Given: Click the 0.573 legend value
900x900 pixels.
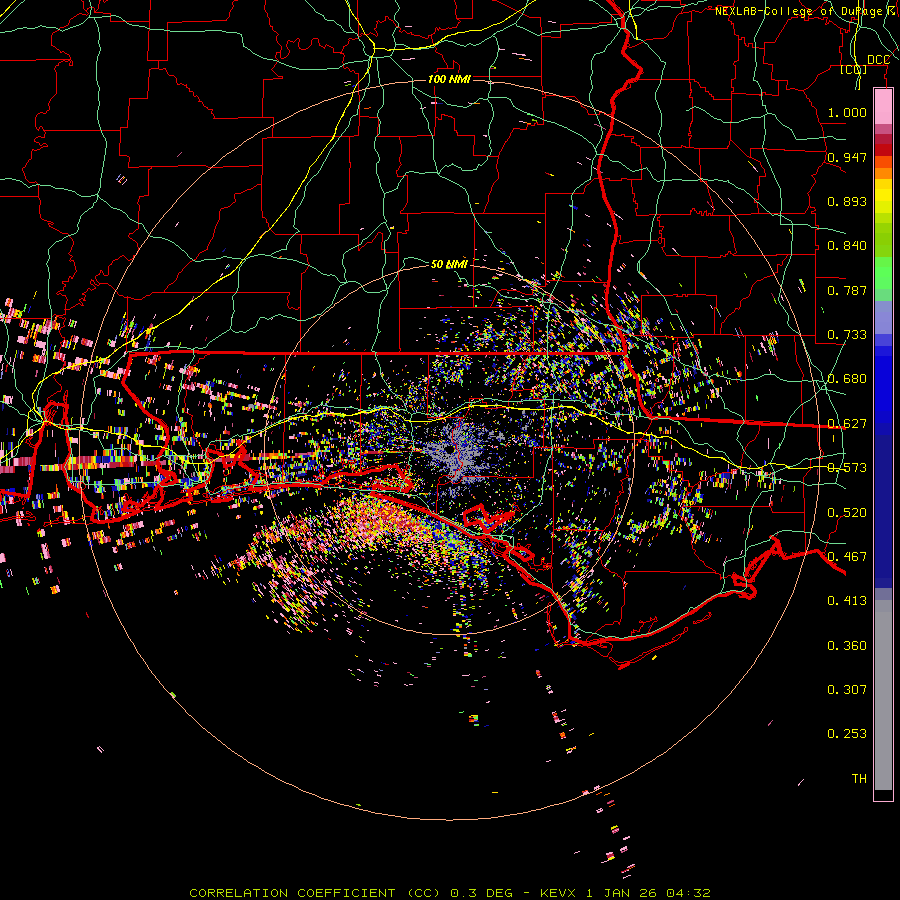Looking at the screenshot, I should tap(847, 468).
